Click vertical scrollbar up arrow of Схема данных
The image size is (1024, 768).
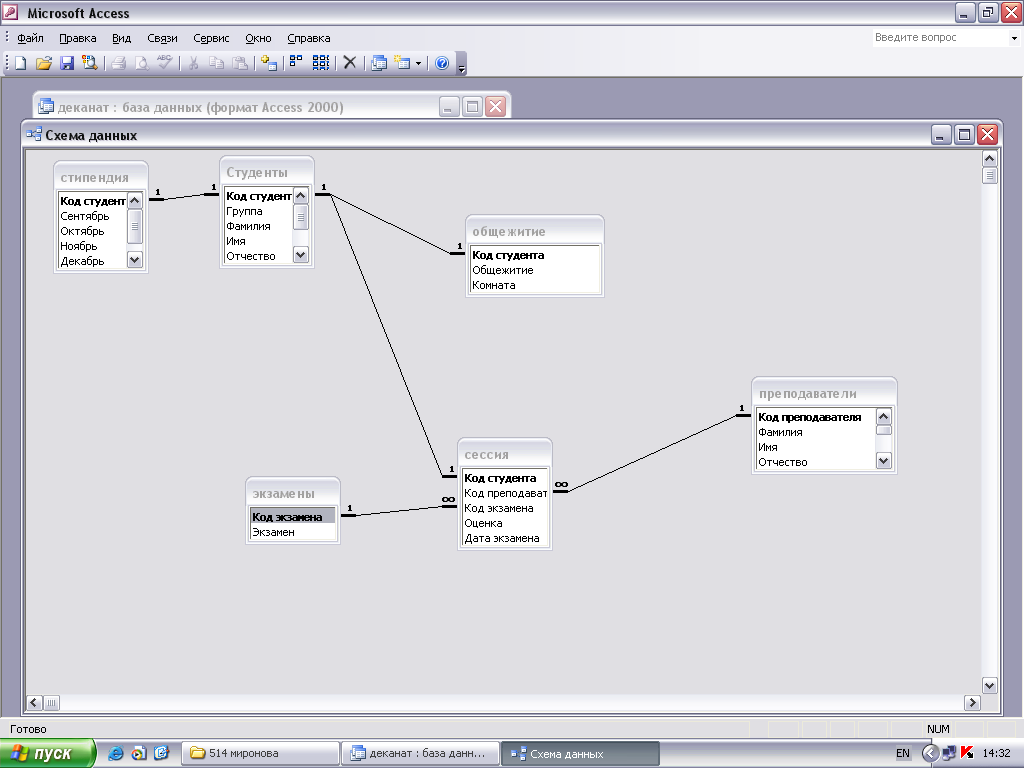click(989, 159)
